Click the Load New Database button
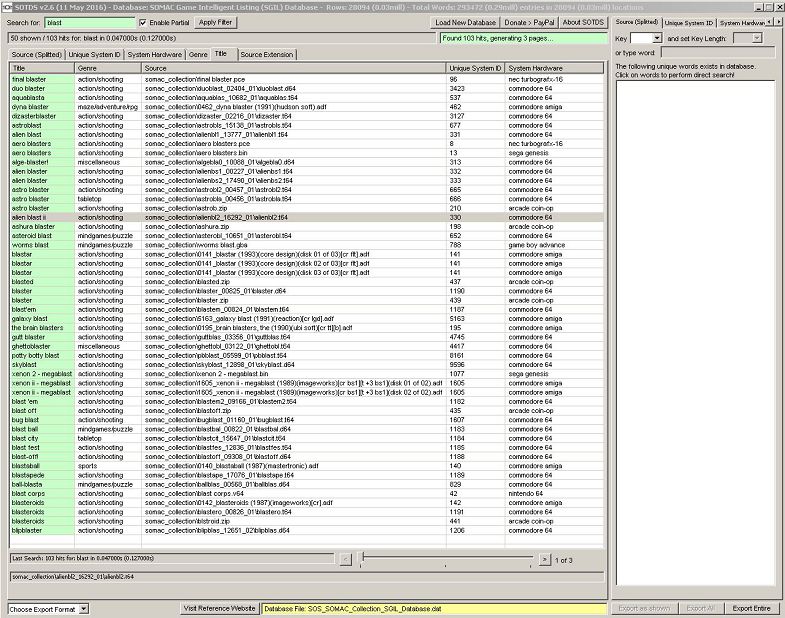This screenshot has height=618, width=785. (x=465, y=22)
